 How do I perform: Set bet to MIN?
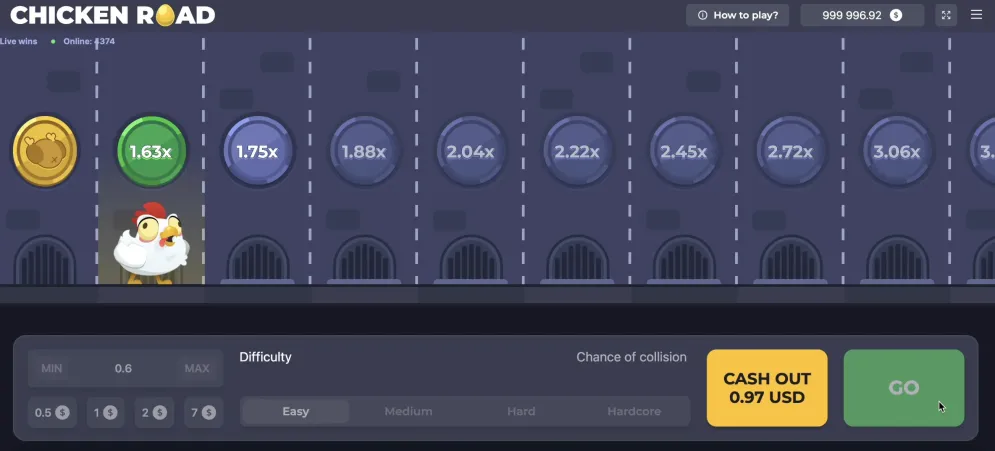(51, 368)
